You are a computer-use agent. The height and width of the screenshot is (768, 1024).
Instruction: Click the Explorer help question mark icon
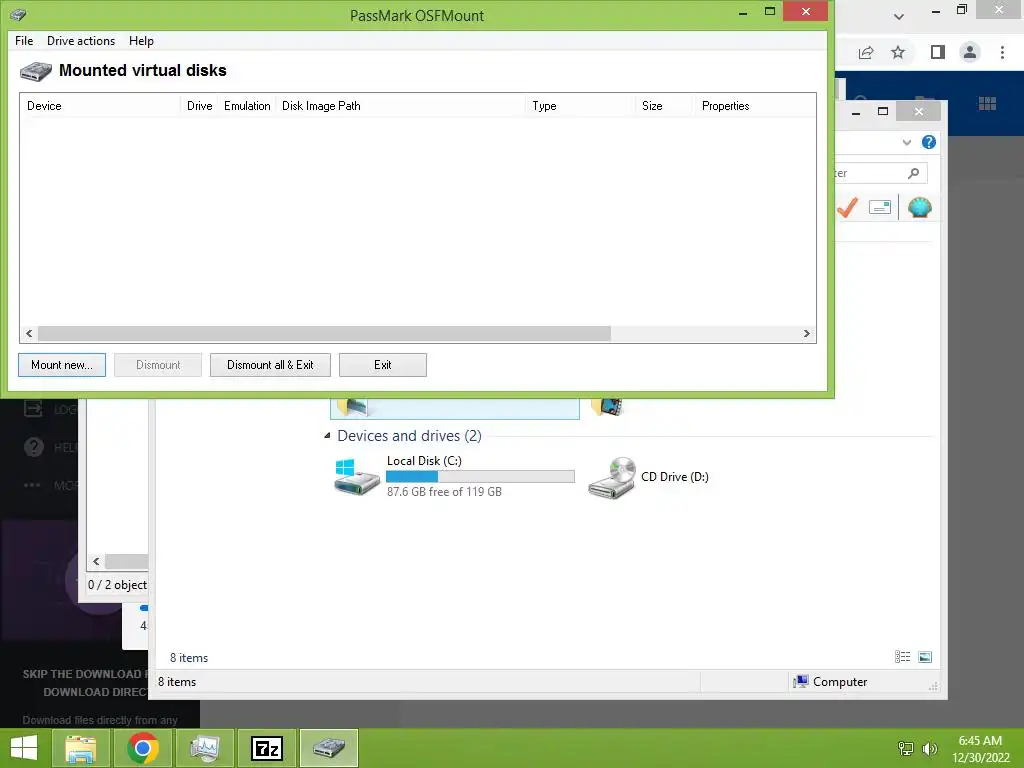pyautogui.click(x=929, y=142)
